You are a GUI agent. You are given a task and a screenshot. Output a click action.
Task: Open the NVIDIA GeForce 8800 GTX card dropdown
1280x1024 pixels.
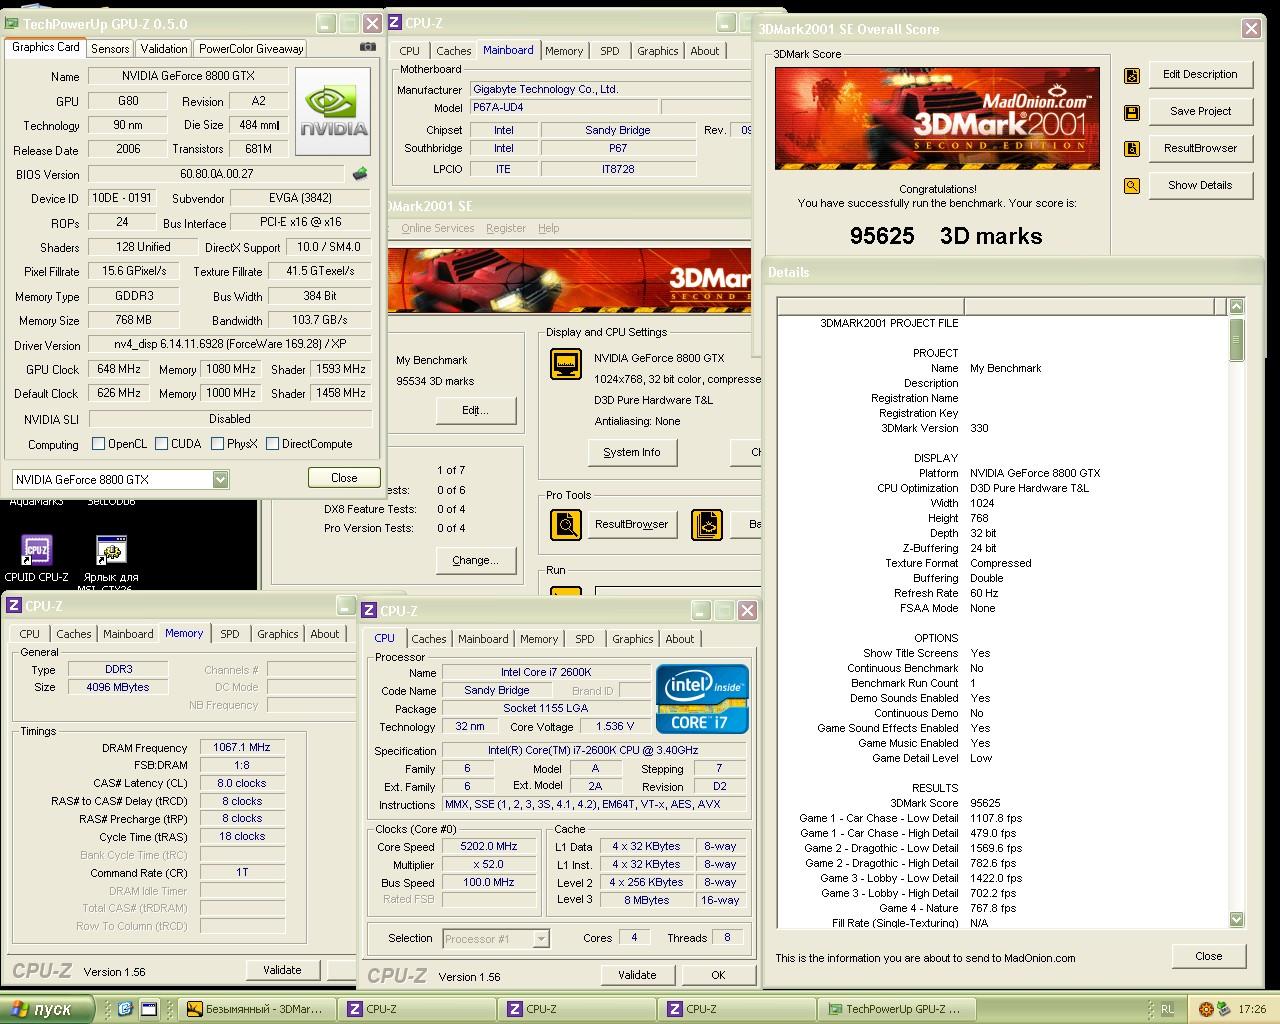point(220,479)
